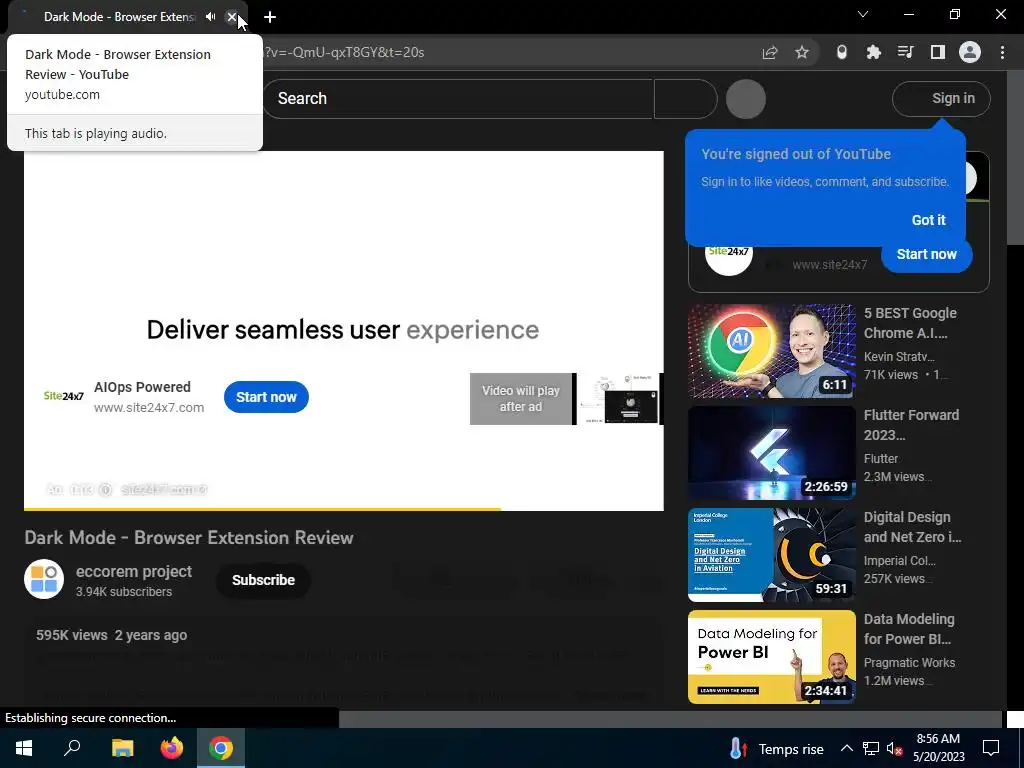Click the upcoming video preview thumbnail
The height and width of the screenshot is (768, 1024).
(620, 399)
